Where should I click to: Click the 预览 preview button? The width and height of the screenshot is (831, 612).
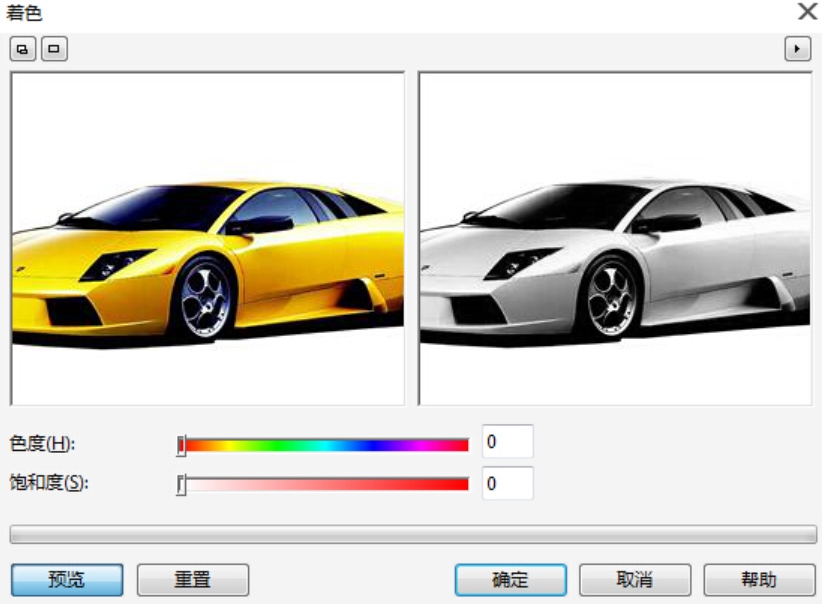[67, 580]
